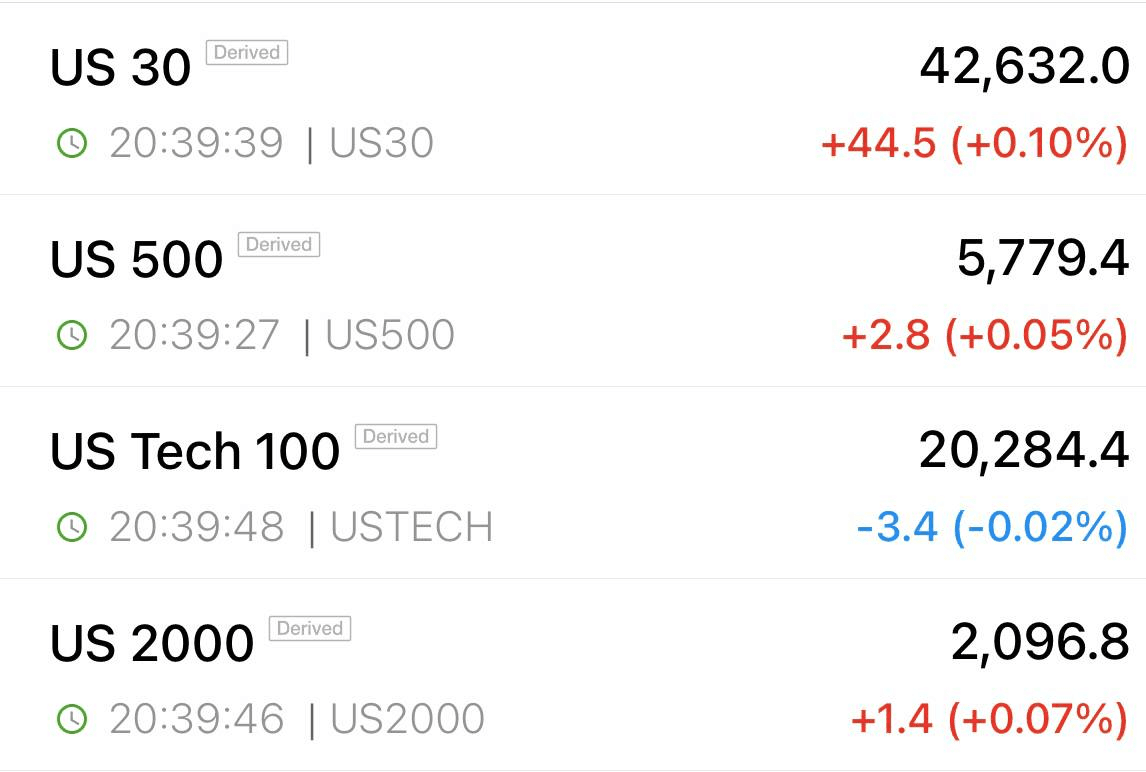The image size is (1146, 772).
Task: Open the US 30 index title
Action: (121, 67)
